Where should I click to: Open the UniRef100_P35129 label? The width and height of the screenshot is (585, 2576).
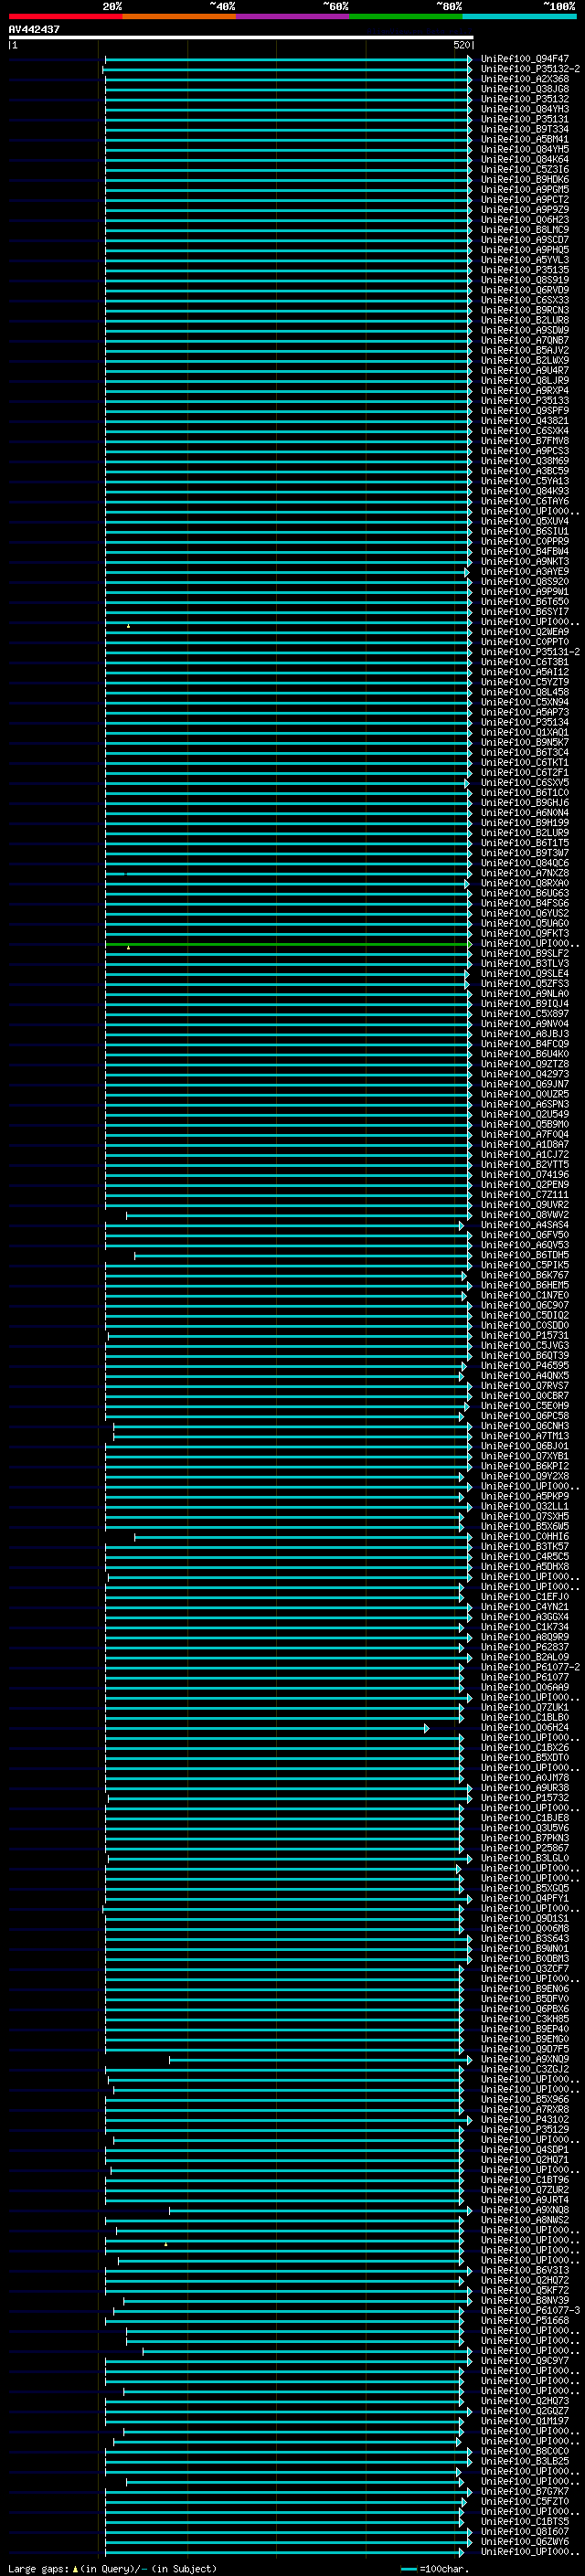(x=525, y=2129)
